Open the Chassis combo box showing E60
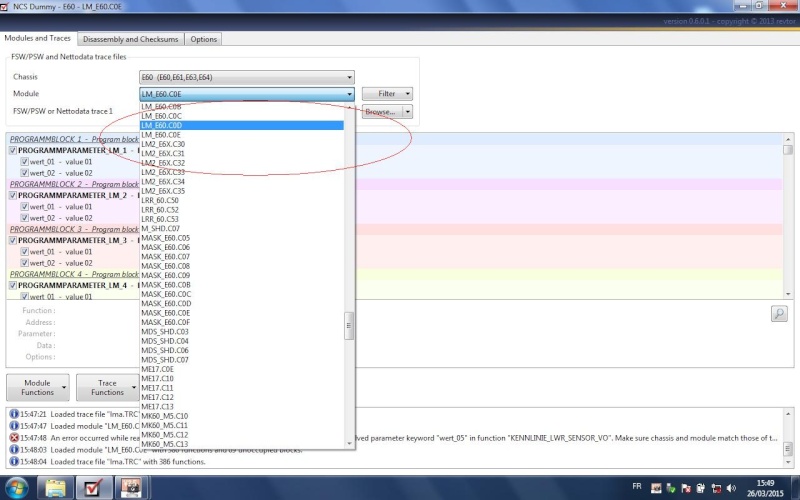This screenshot has width=800, height=500. [246, 77]
